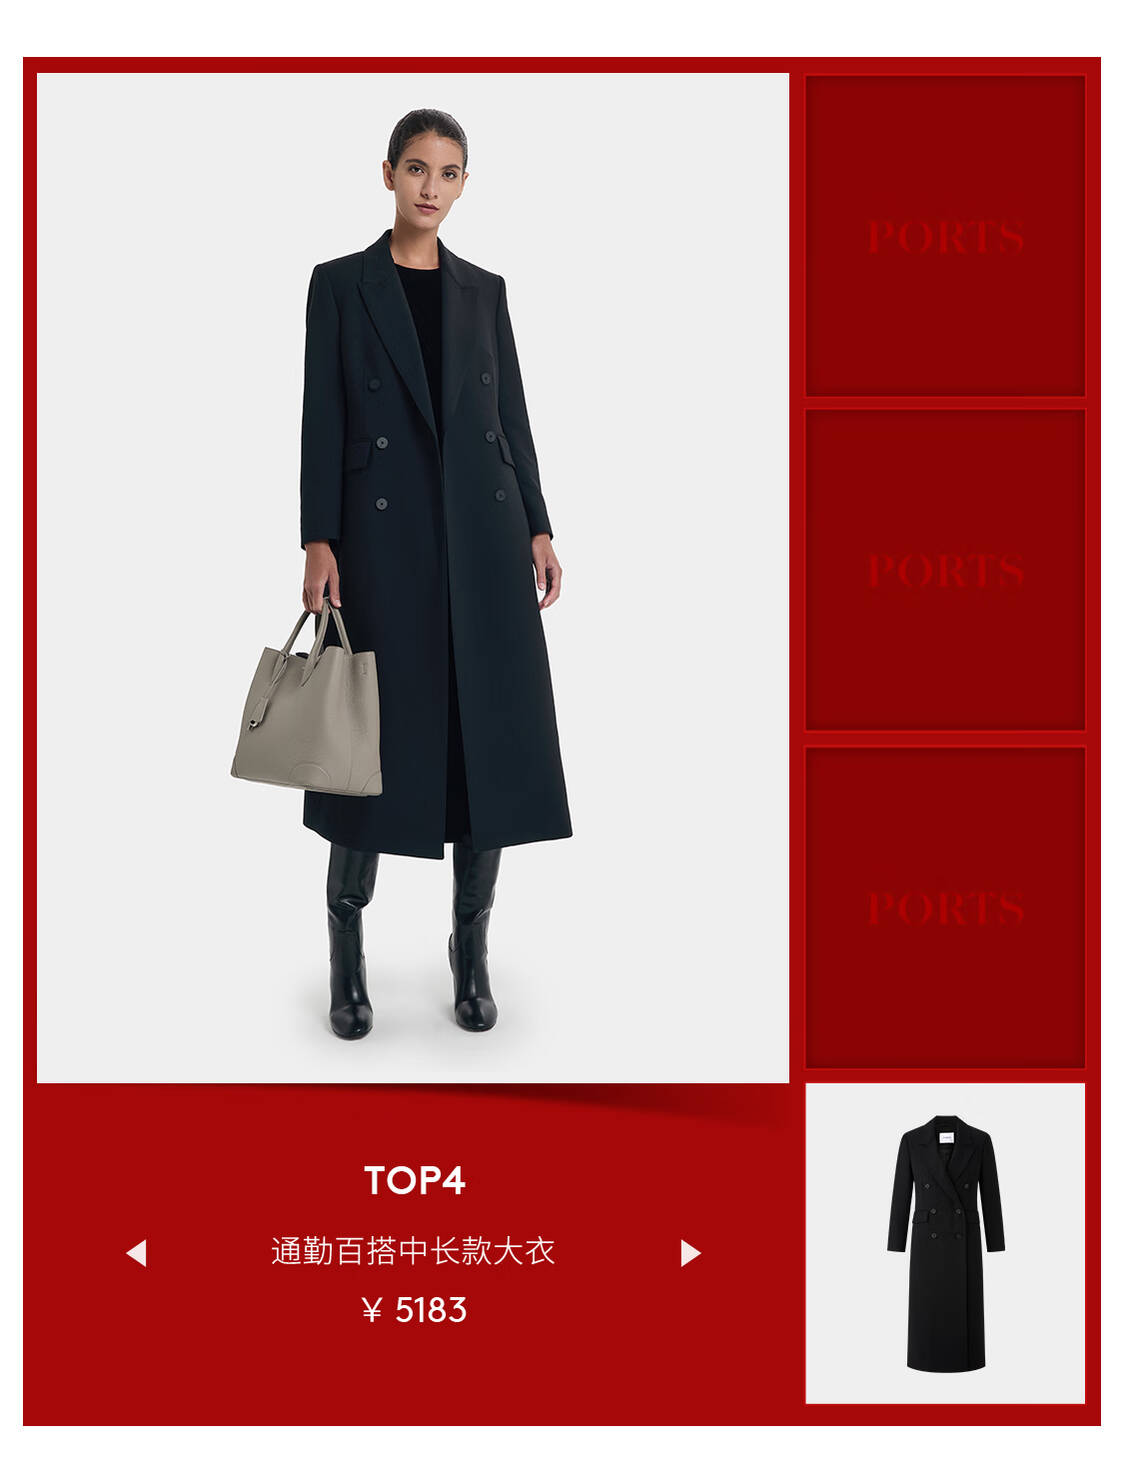Open the 通勤百搭中长款大衣 product title

tap(413, 1251)
